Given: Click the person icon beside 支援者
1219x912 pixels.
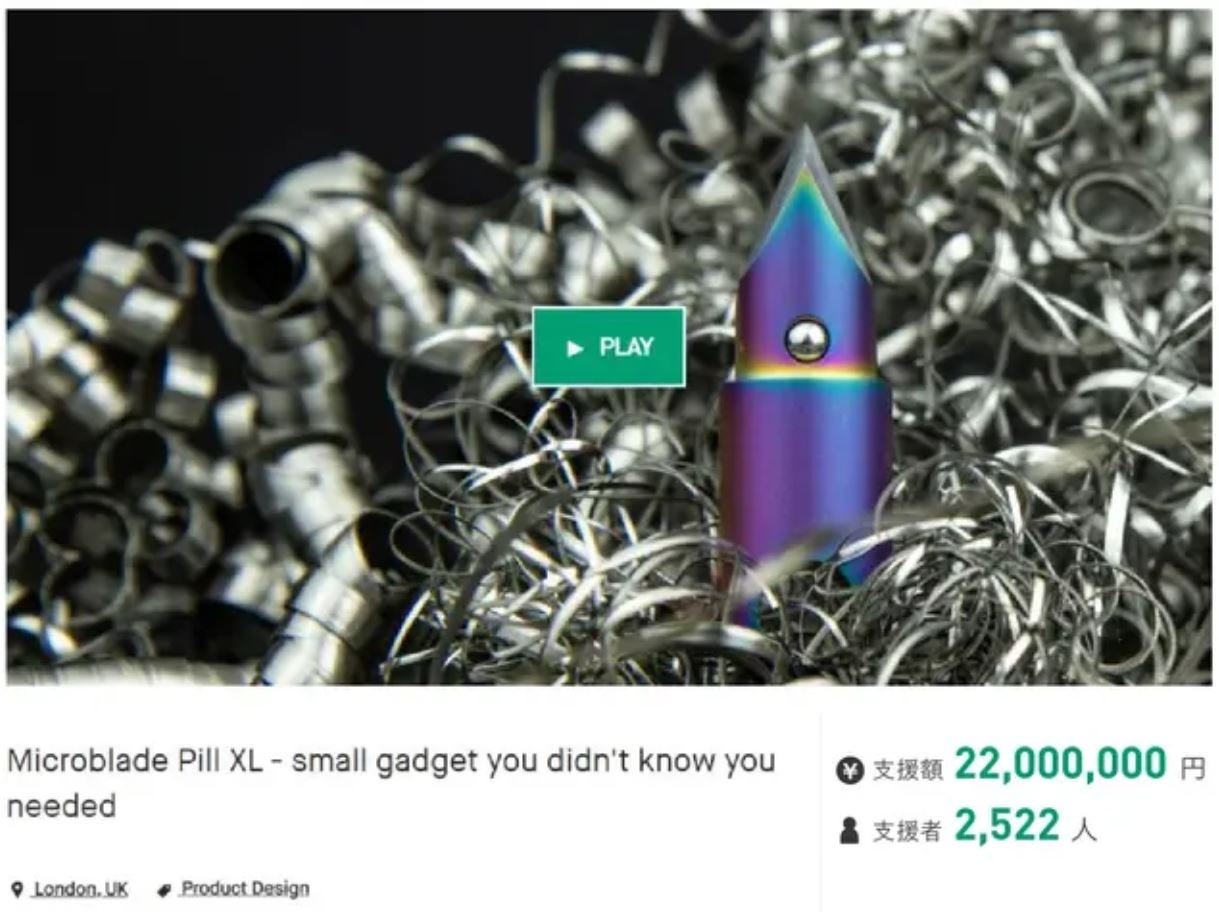Looking at the screenshot, I should tap(849, 831).
